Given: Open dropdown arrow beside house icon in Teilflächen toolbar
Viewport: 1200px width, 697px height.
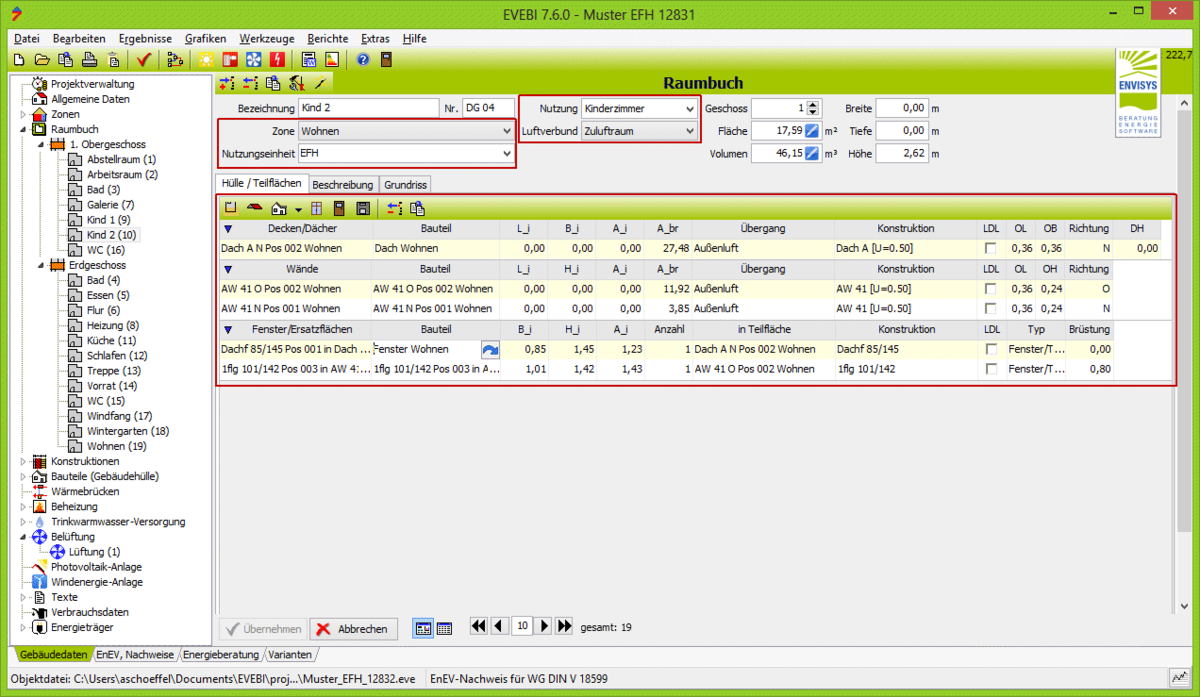Looking at the screenshot, I should pos(298,210).
